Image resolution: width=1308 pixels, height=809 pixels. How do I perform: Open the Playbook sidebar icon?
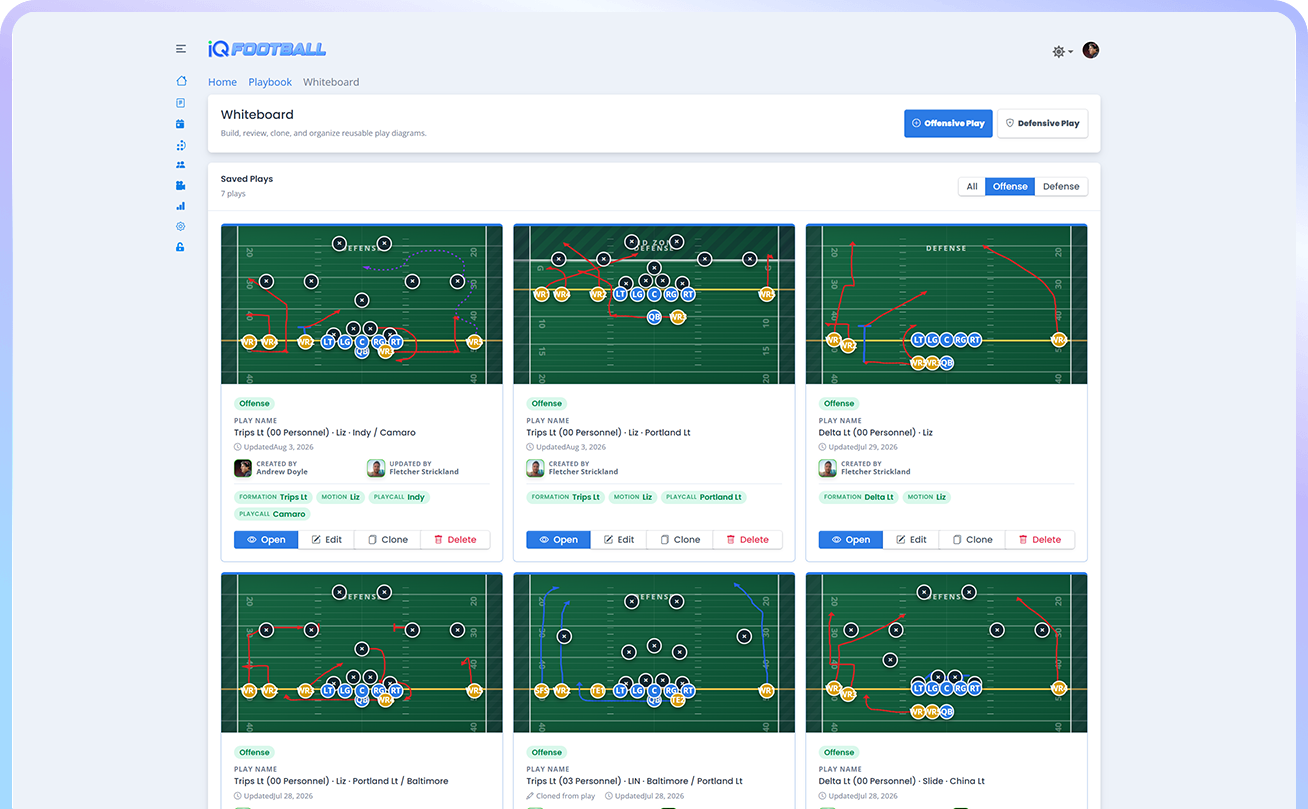[x=181, y=103]
